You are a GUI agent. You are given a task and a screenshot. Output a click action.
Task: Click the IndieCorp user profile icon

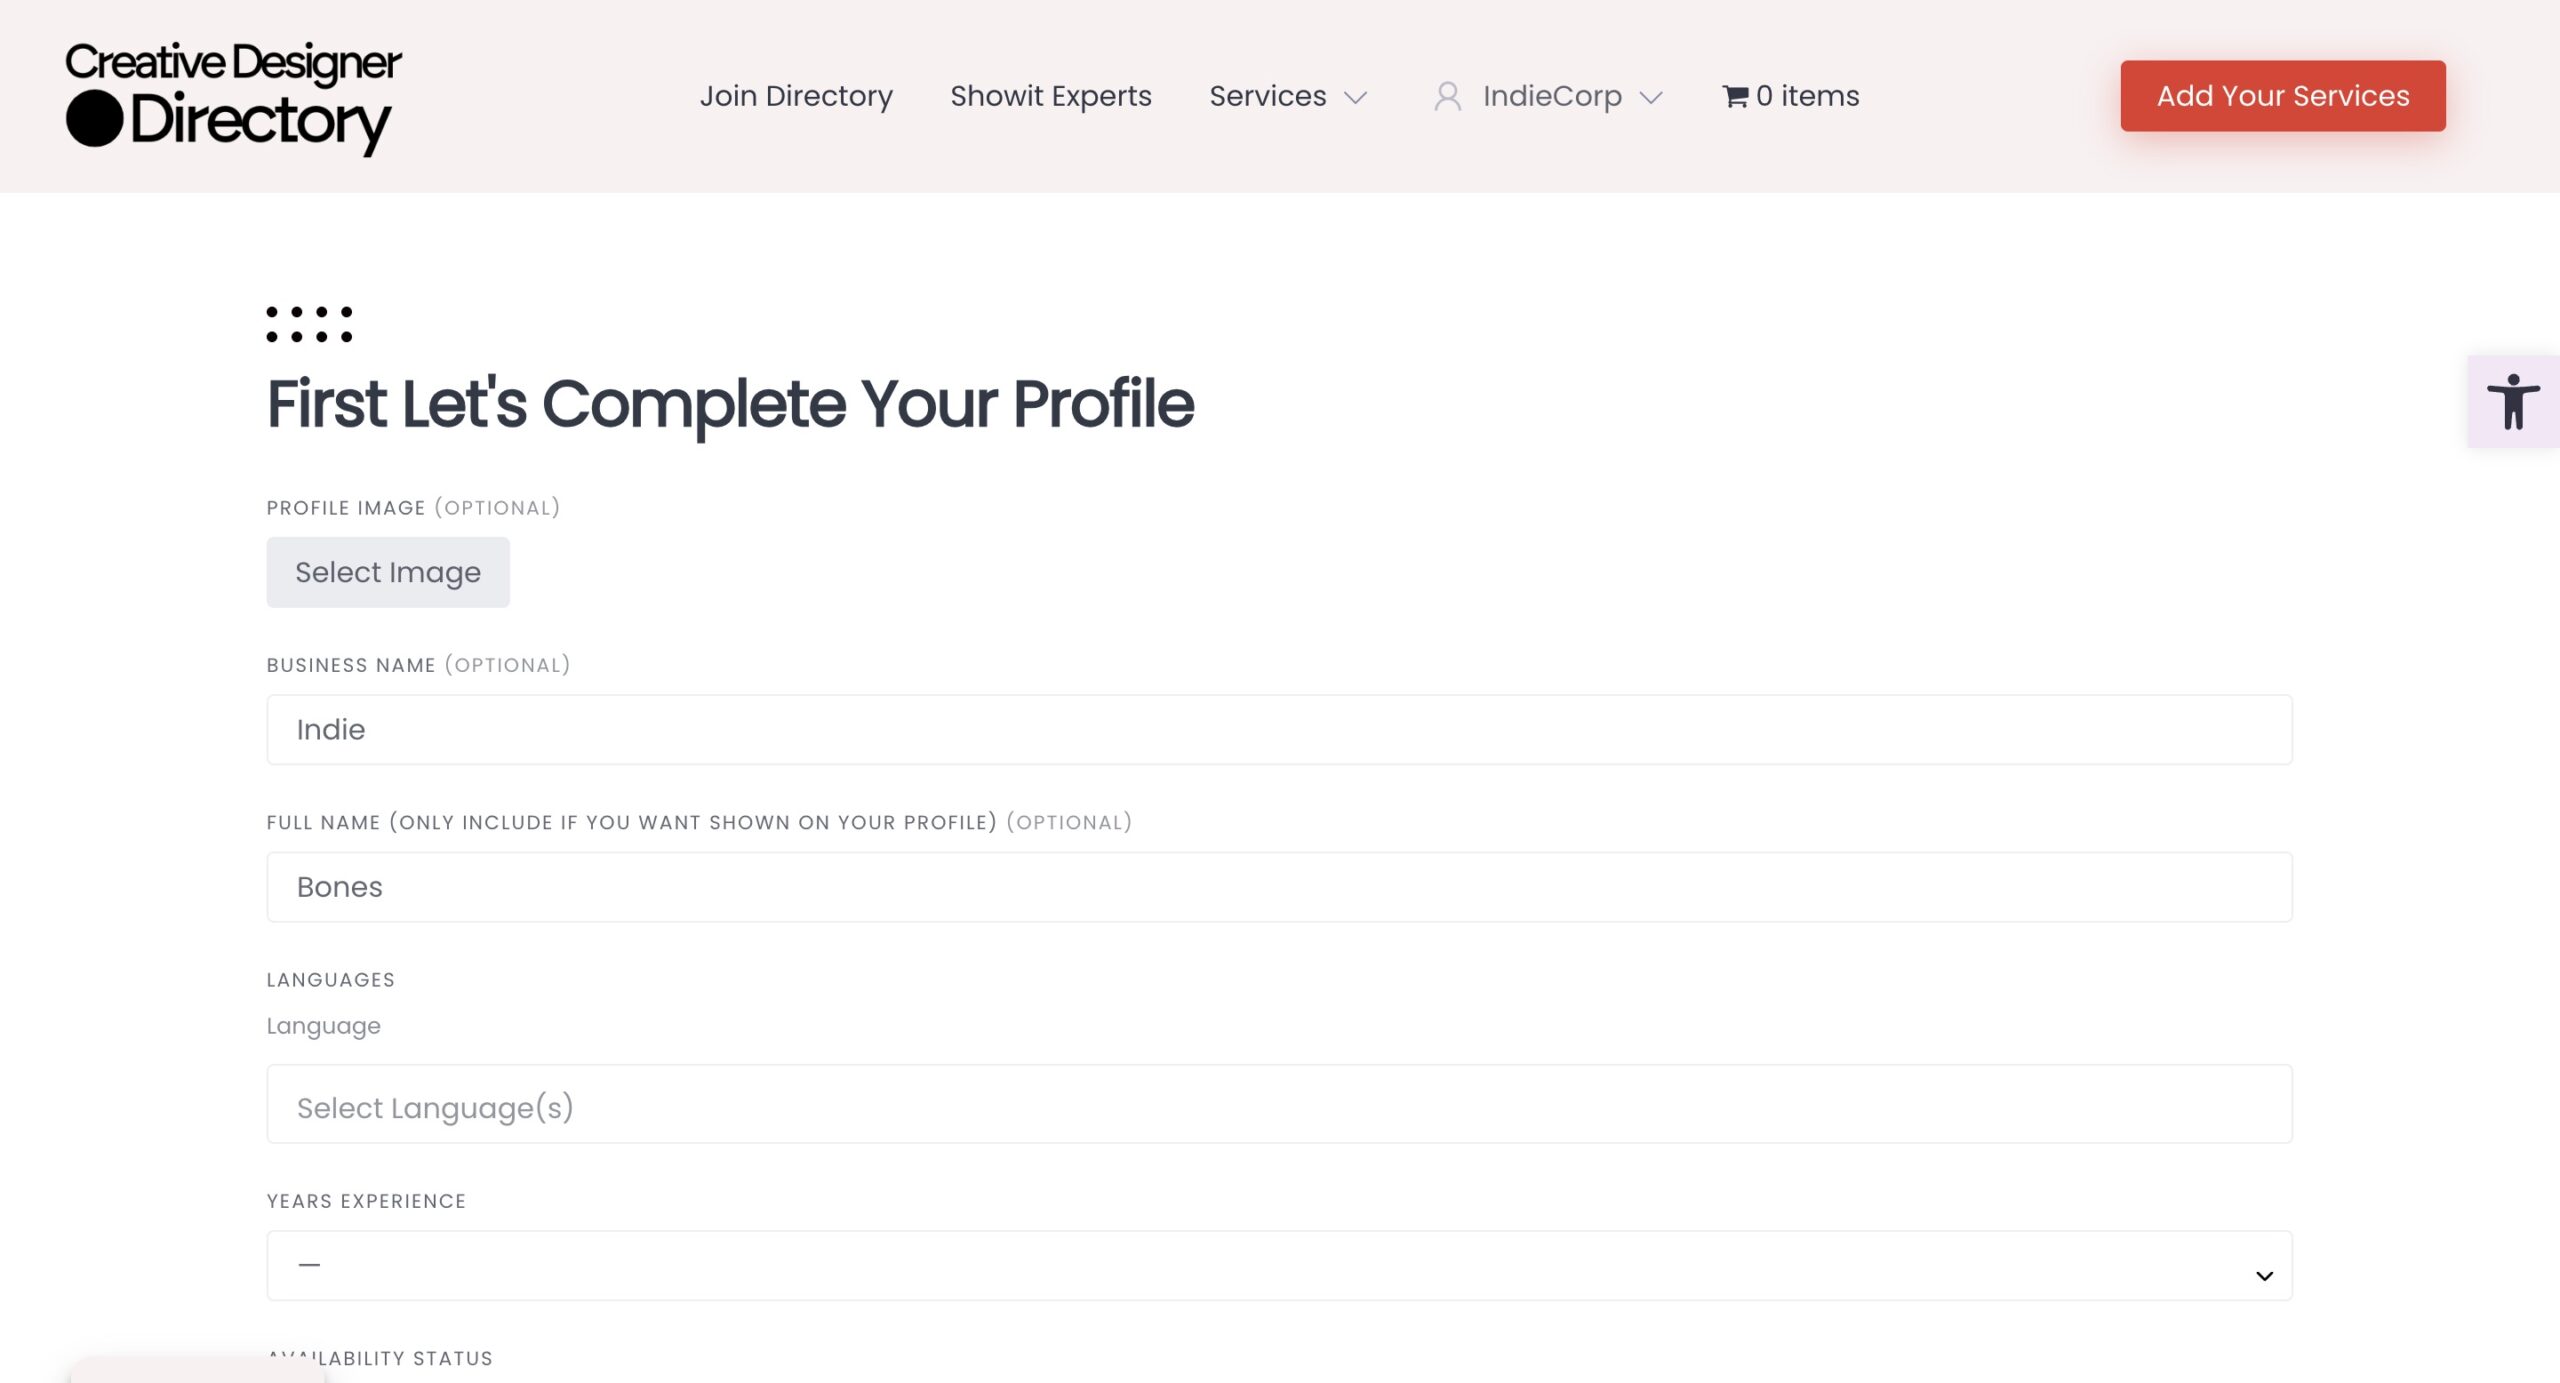[x=1447, y=96]
